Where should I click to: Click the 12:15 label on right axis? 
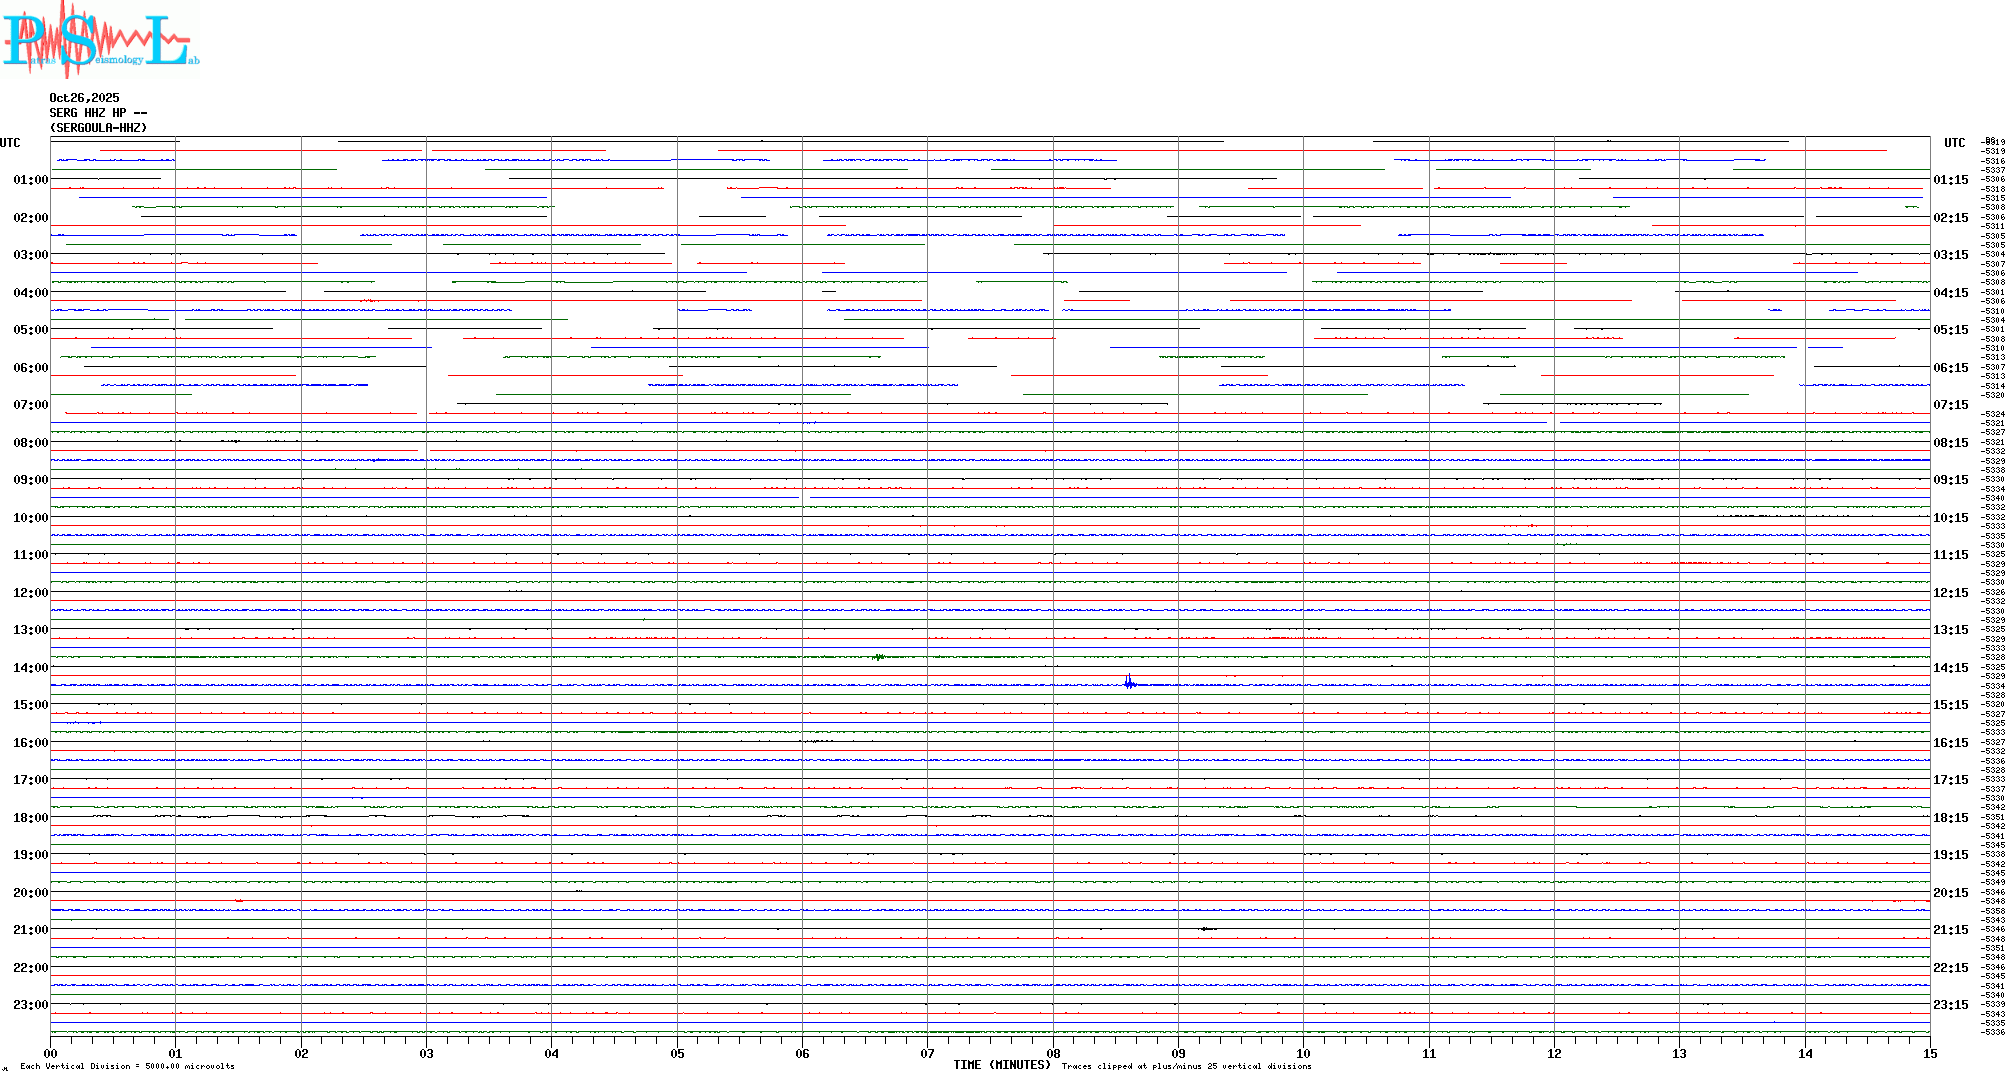1950,593
